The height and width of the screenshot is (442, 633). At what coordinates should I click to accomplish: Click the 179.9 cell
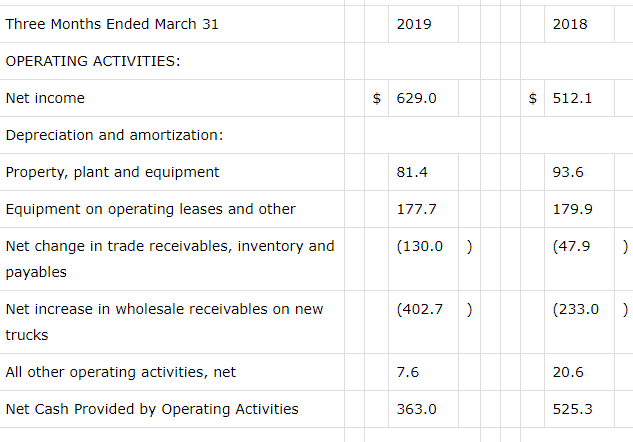[572, 209]
